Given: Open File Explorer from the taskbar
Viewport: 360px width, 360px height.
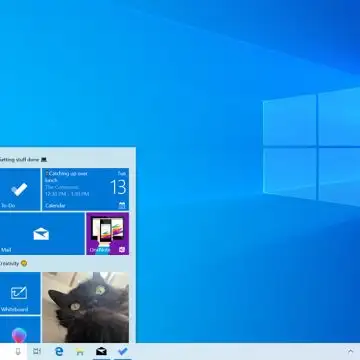Looking at the screenshot, I should tap(80, 351).
